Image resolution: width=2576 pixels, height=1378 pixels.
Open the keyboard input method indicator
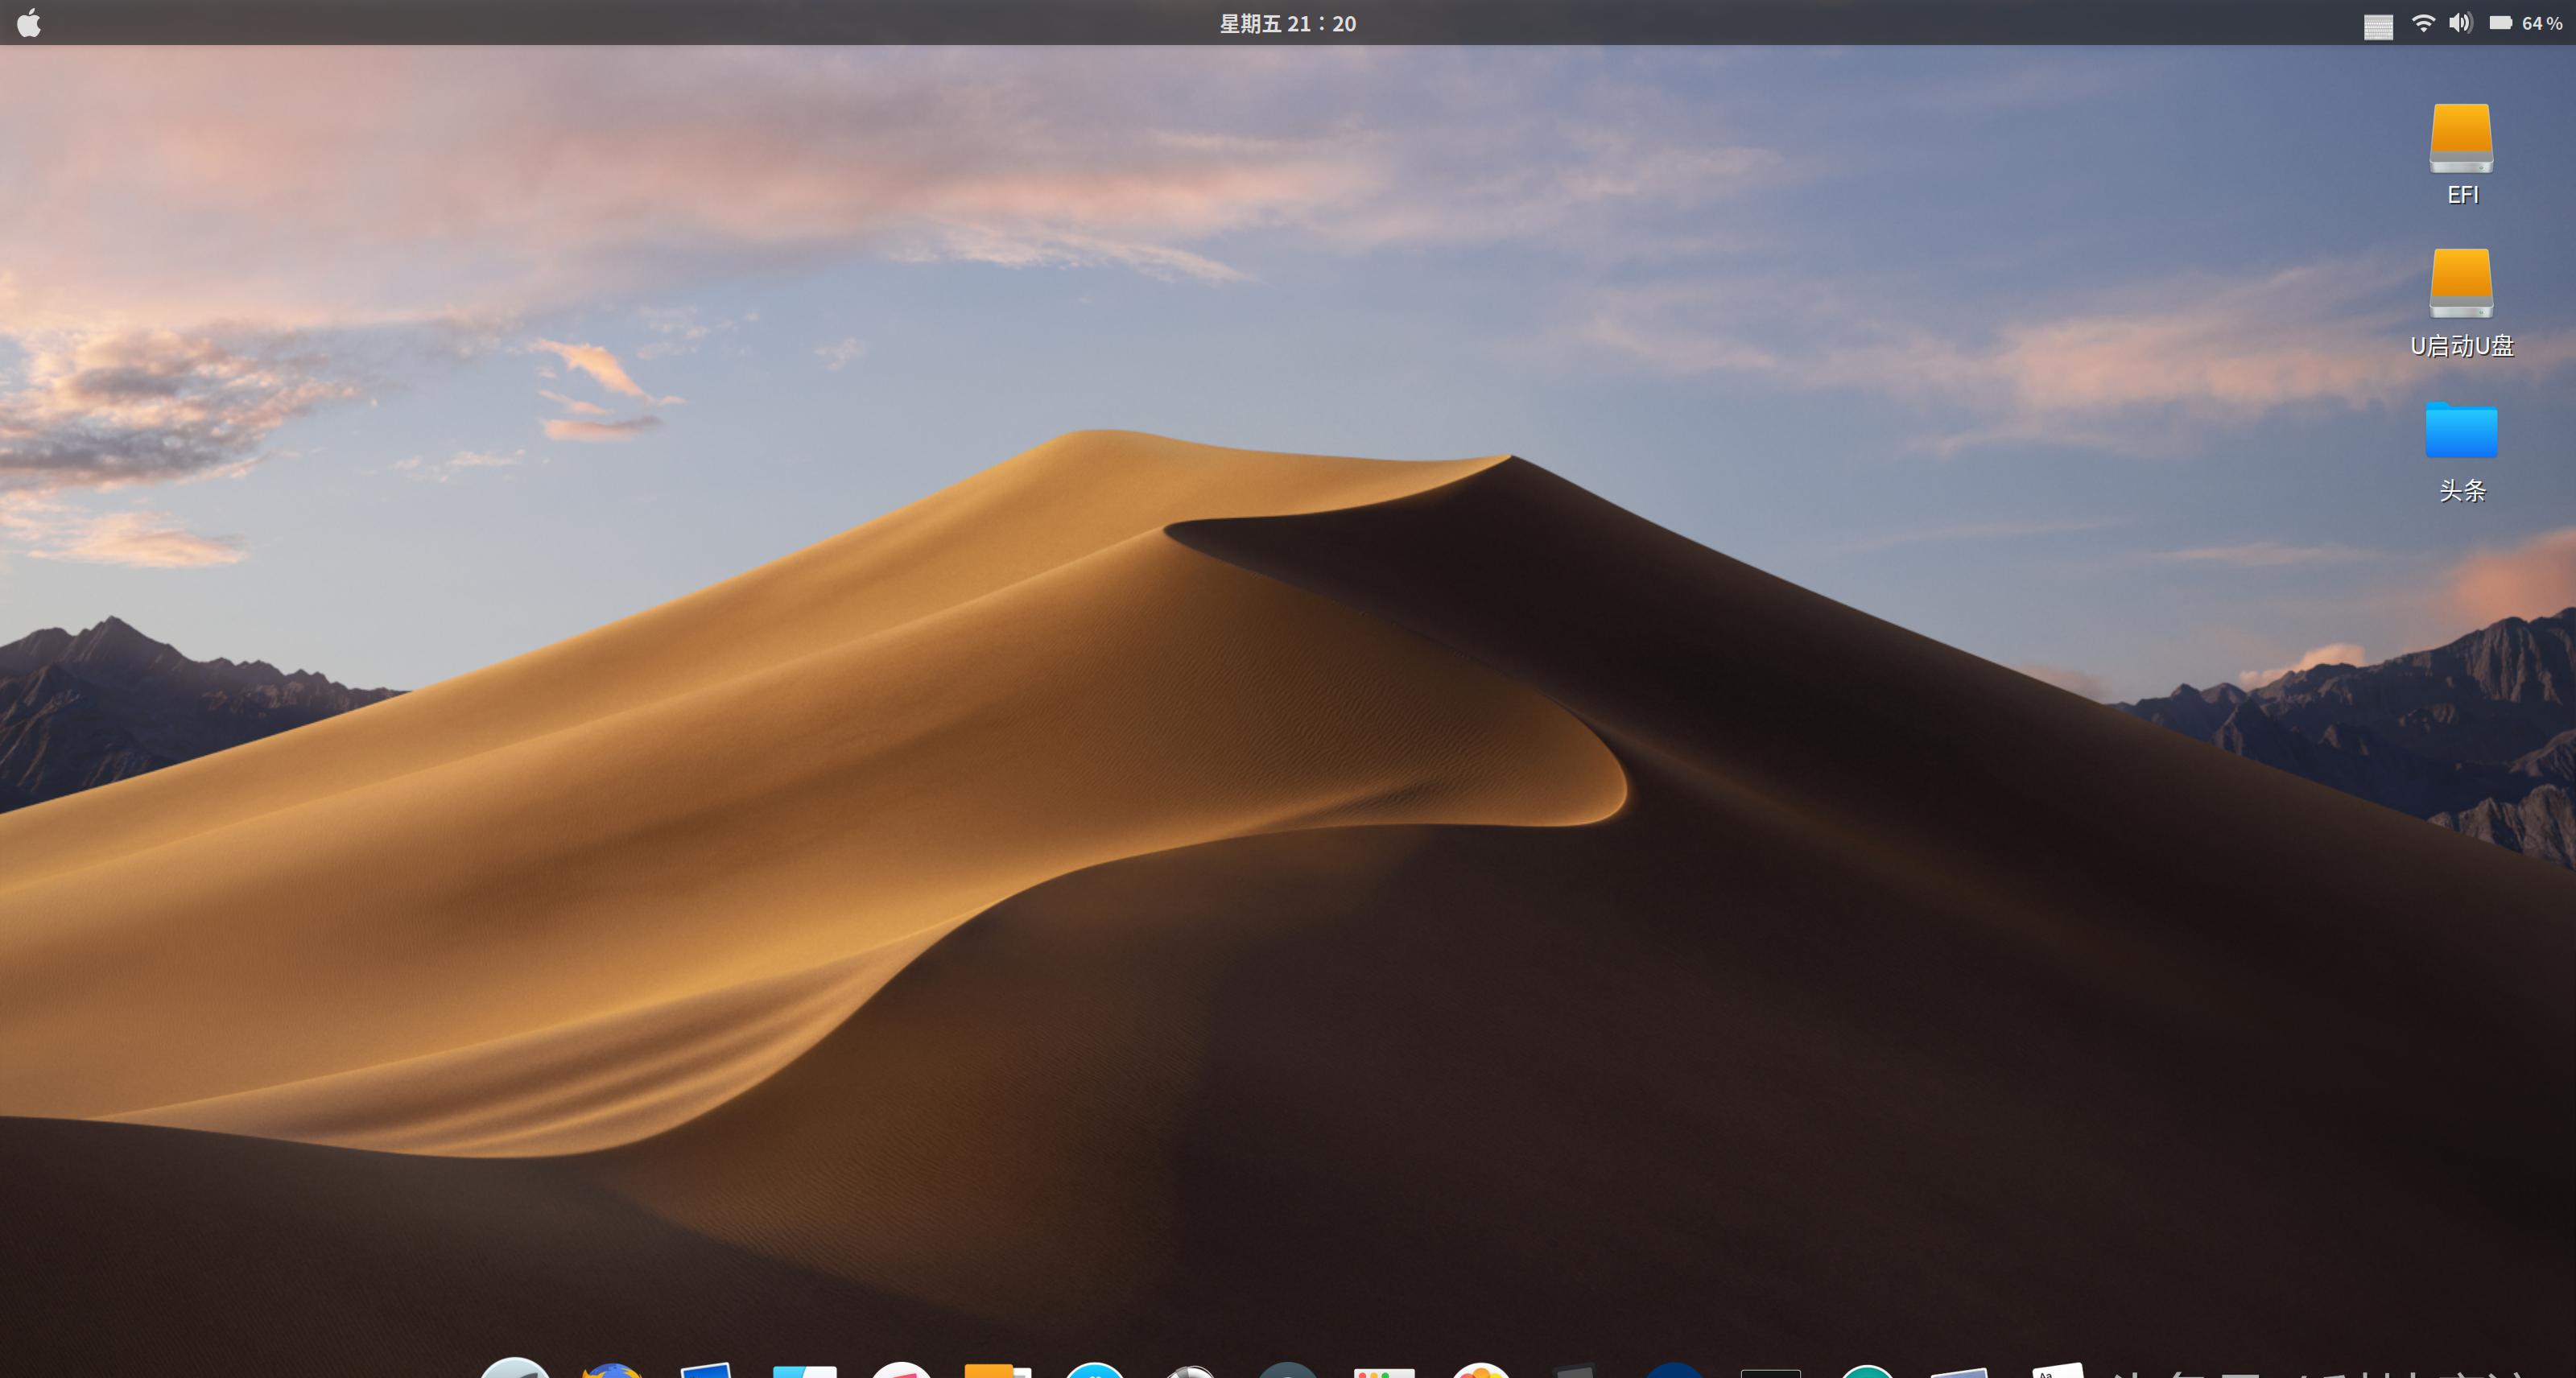2378,26
